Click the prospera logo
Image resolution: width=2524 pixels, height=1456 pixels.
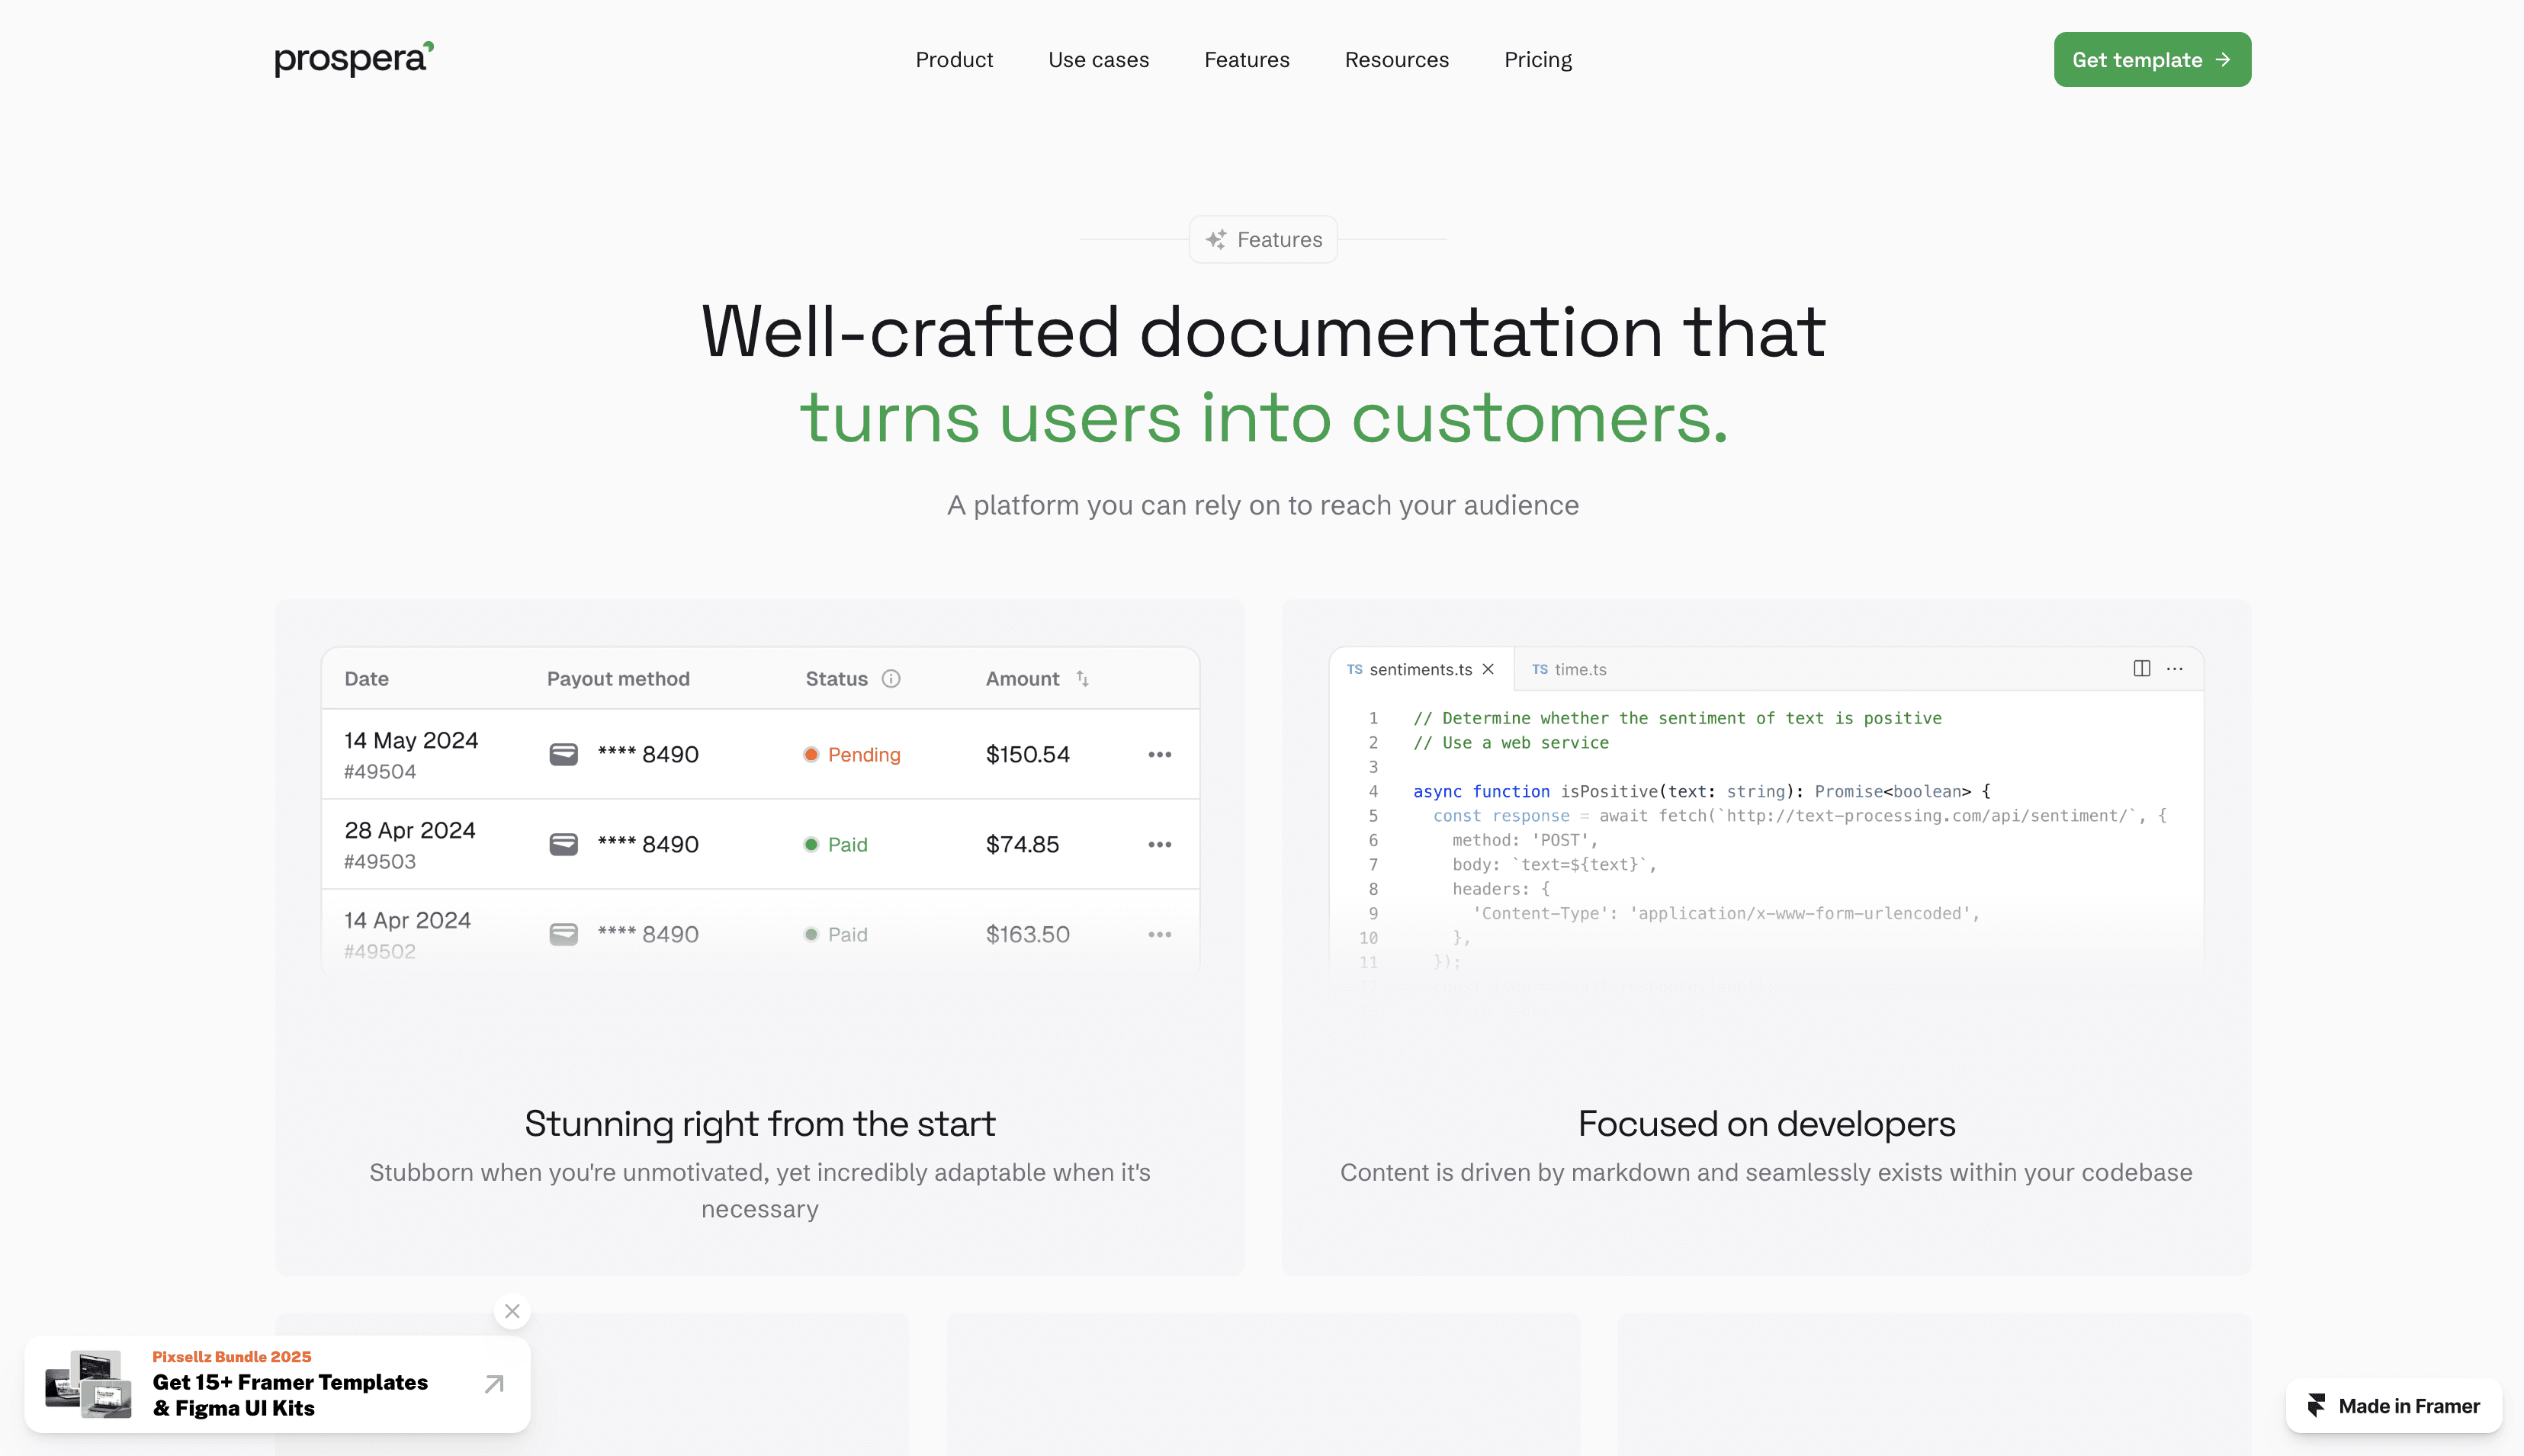(353, 59)
